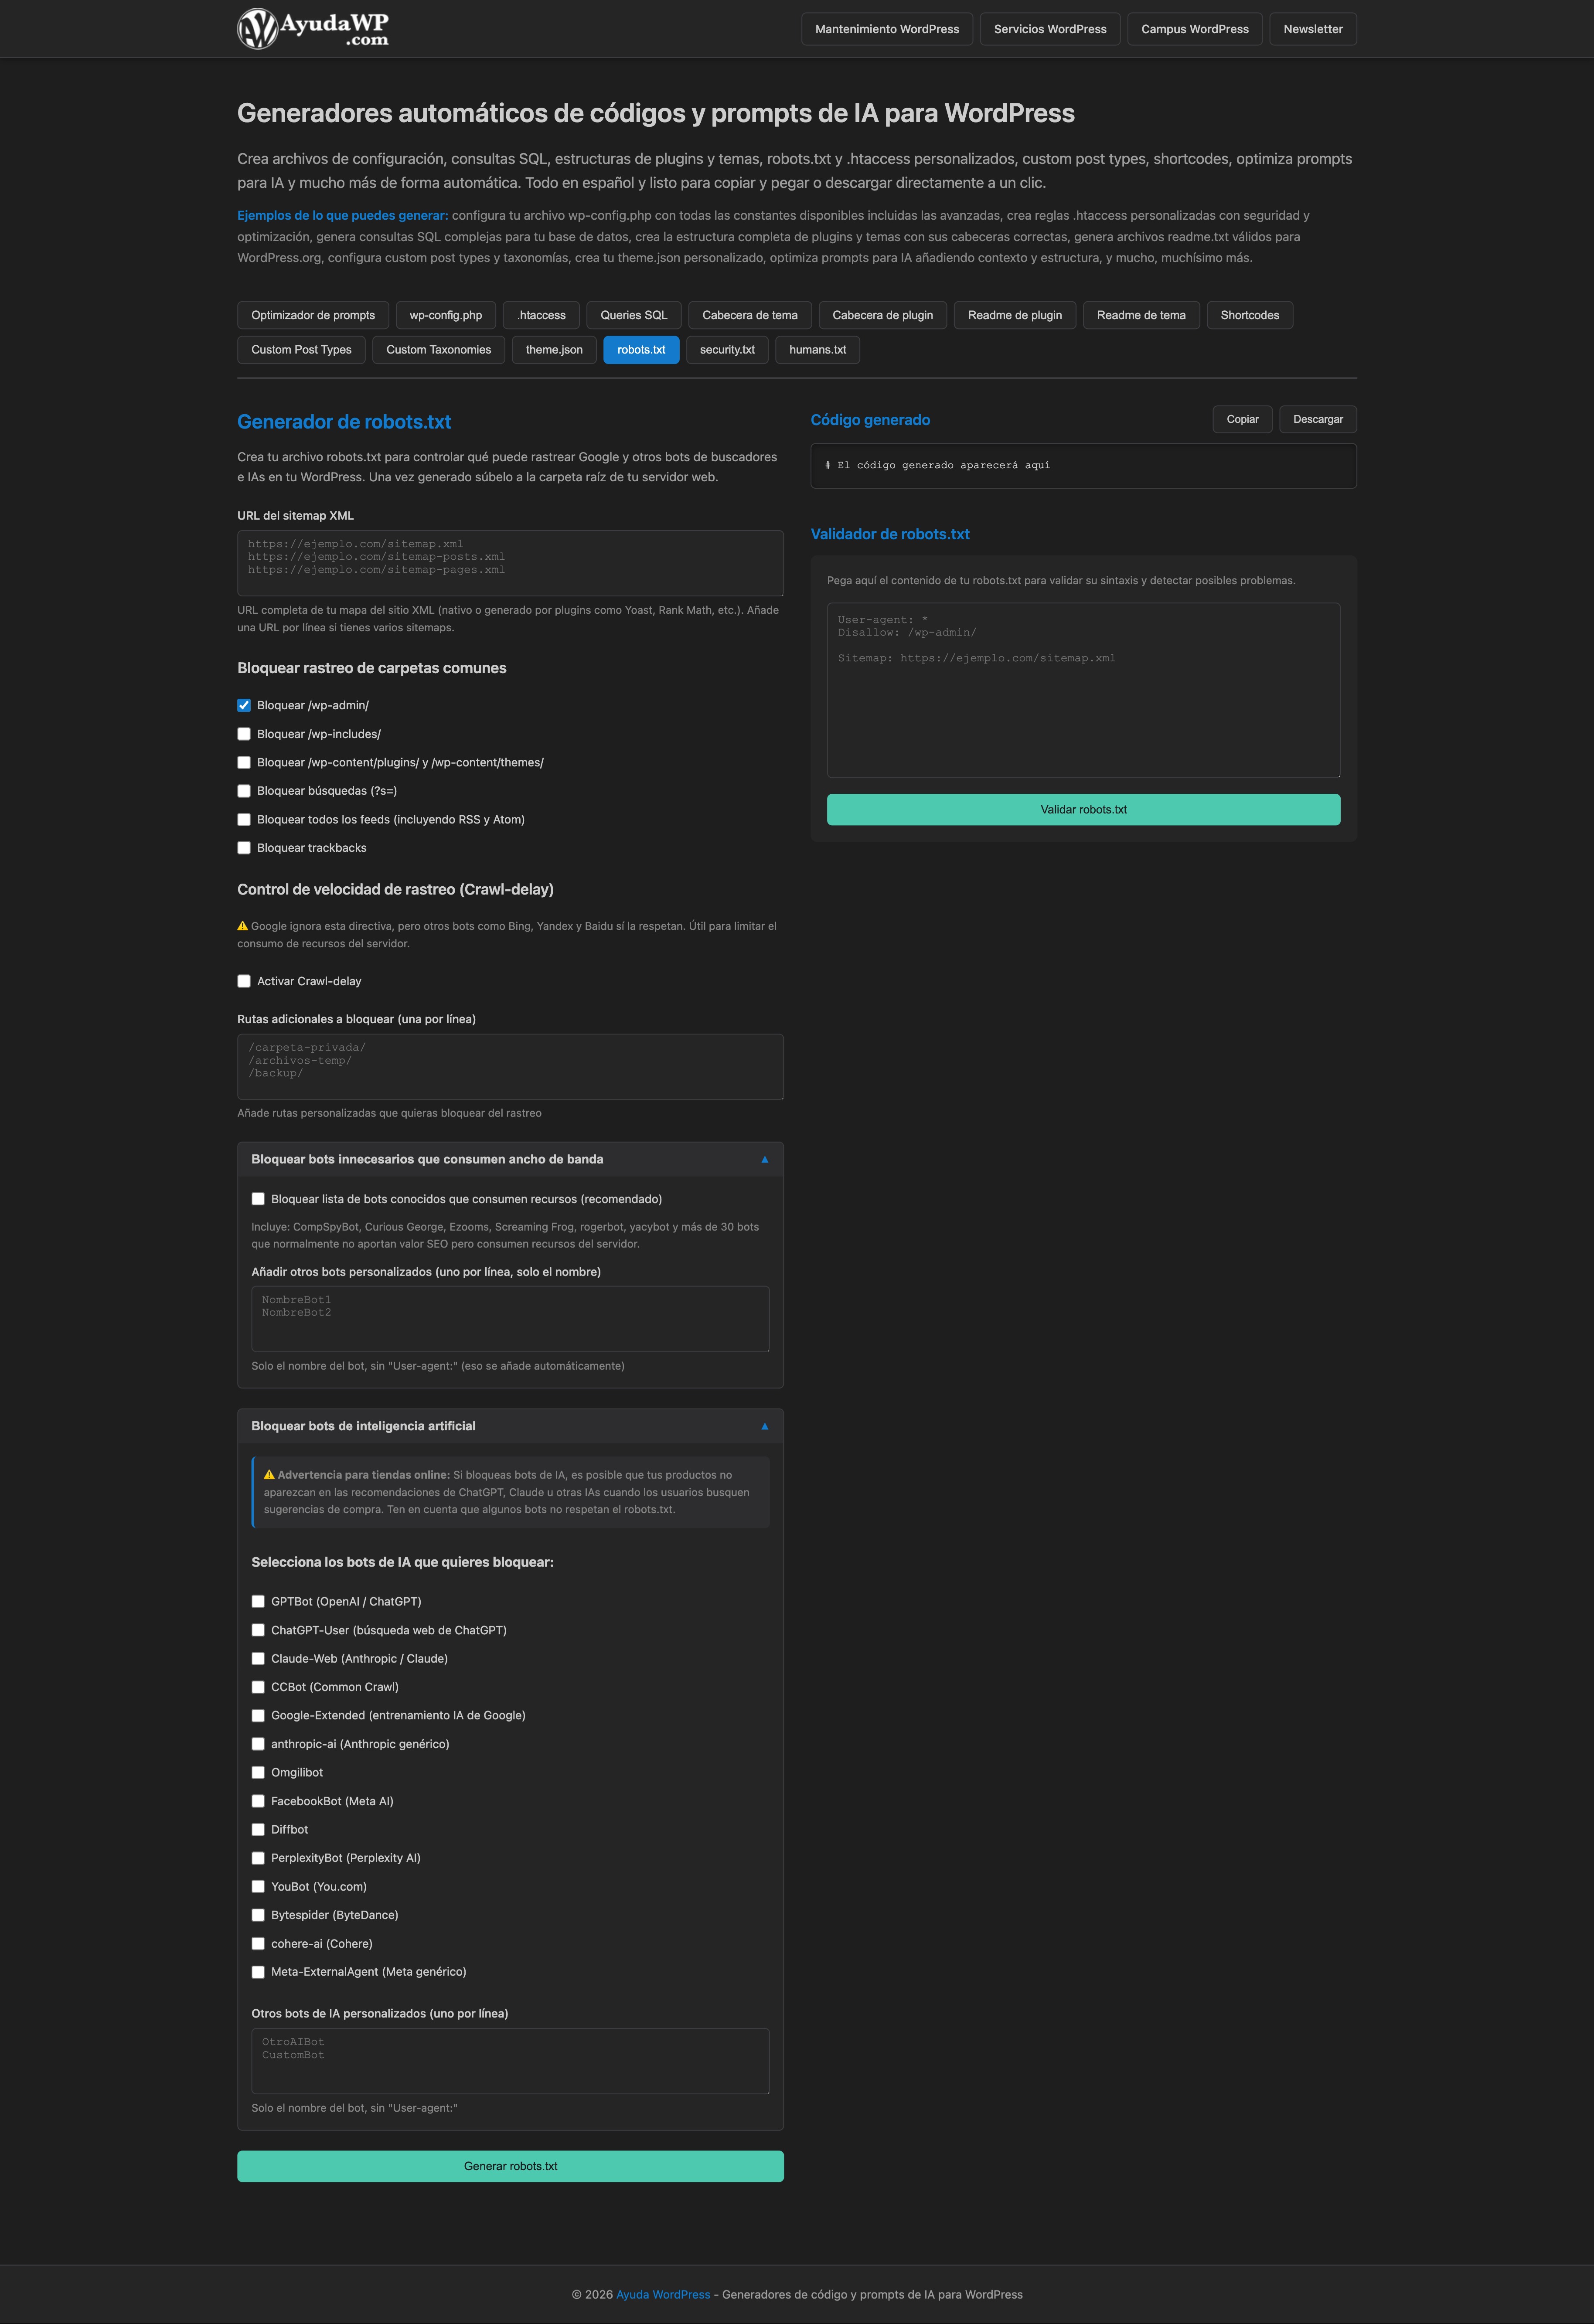Screen dimensions: 1594x2324
Task: Follow the Ayuda WordPress footer link
Action: click(663, 2294)
